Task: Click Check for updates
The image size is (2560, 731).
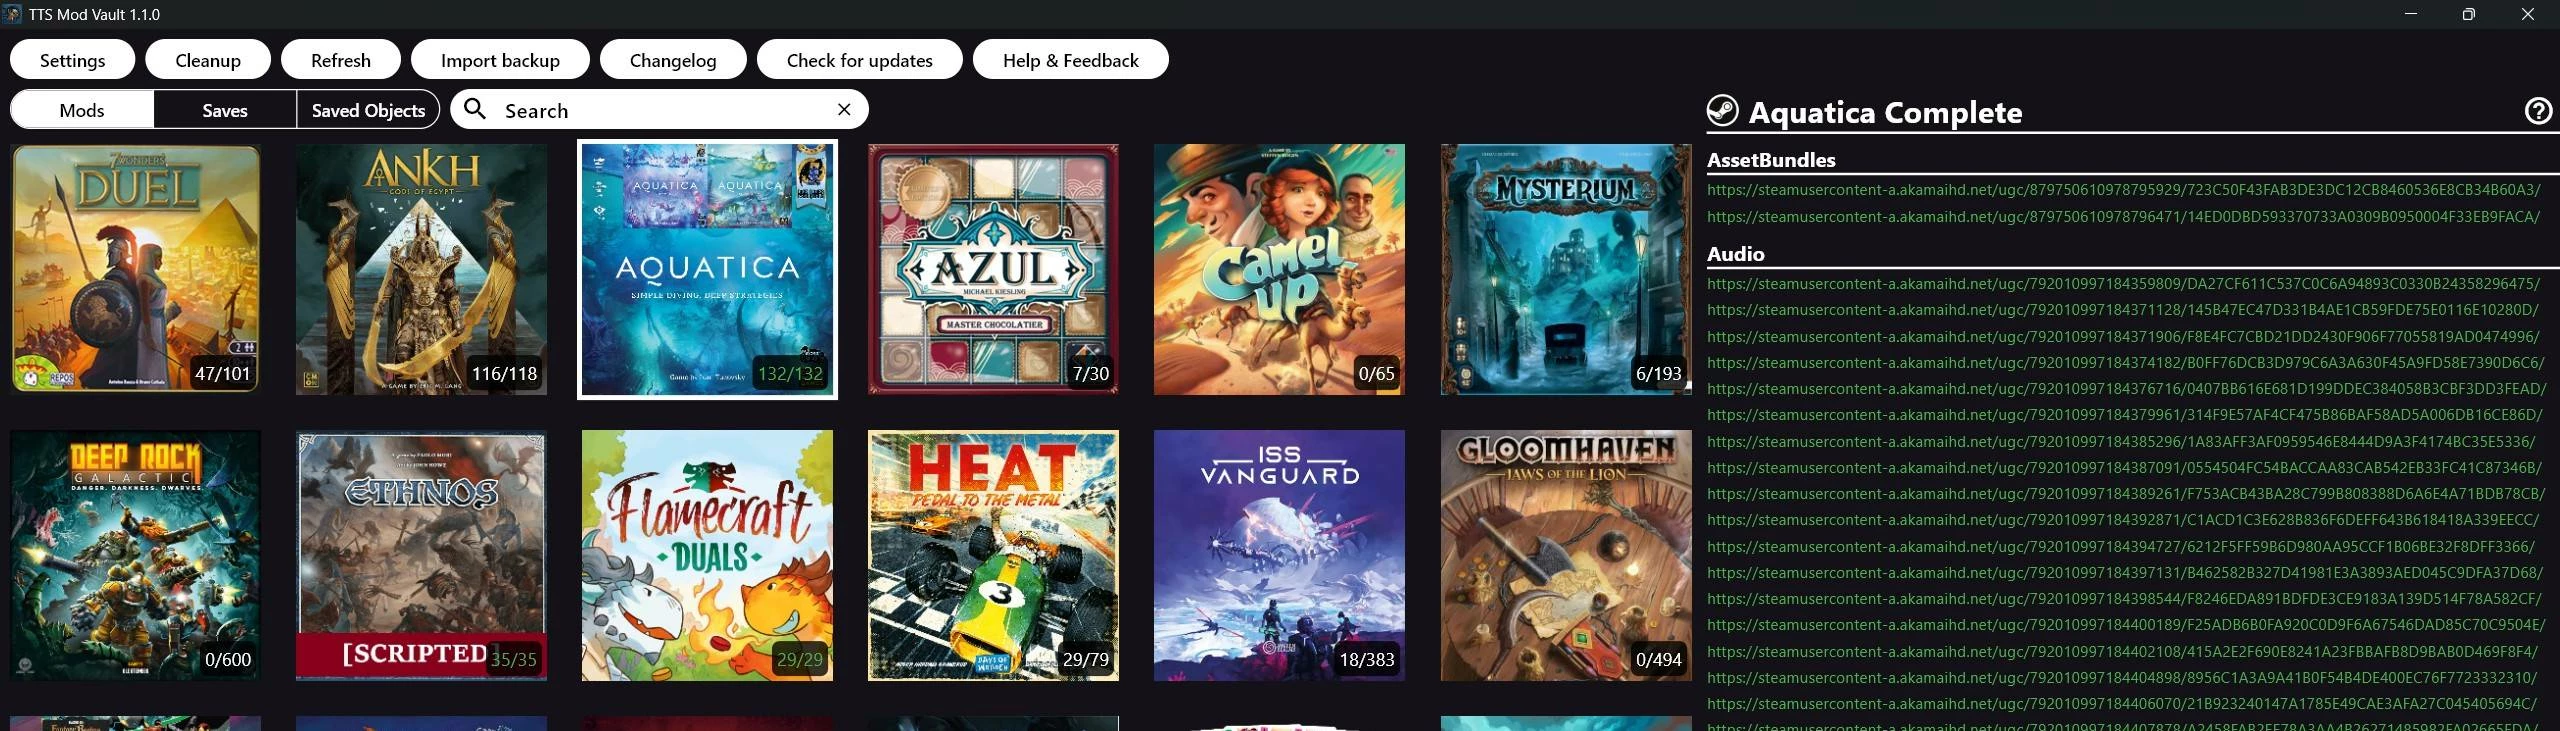Action: (x=860, y=60)
